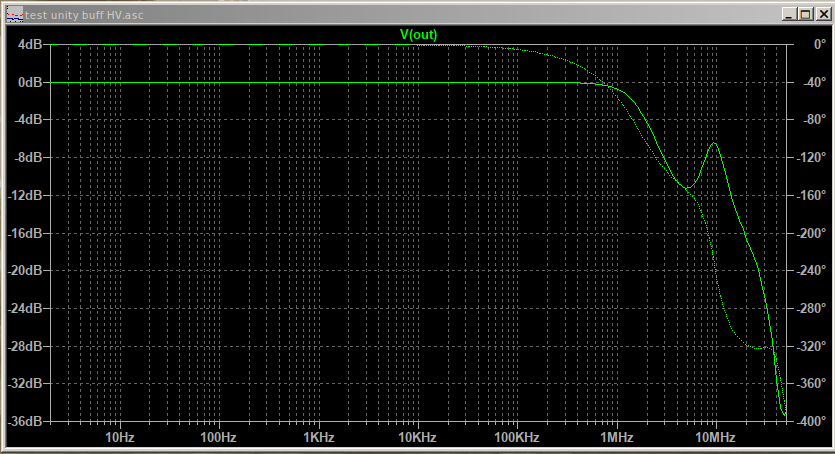Click the 10KHz frequency axis label
Image resolution: width=835 pixels, height=454 pixels.
coord(418,438)
